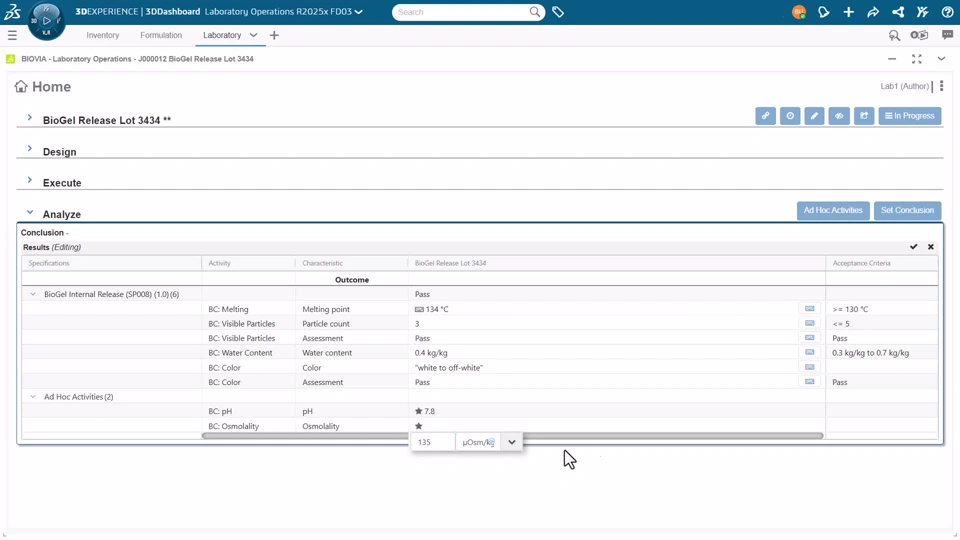Click the search magnifier icon
The image size is (960, 540).
coord(534,12)
